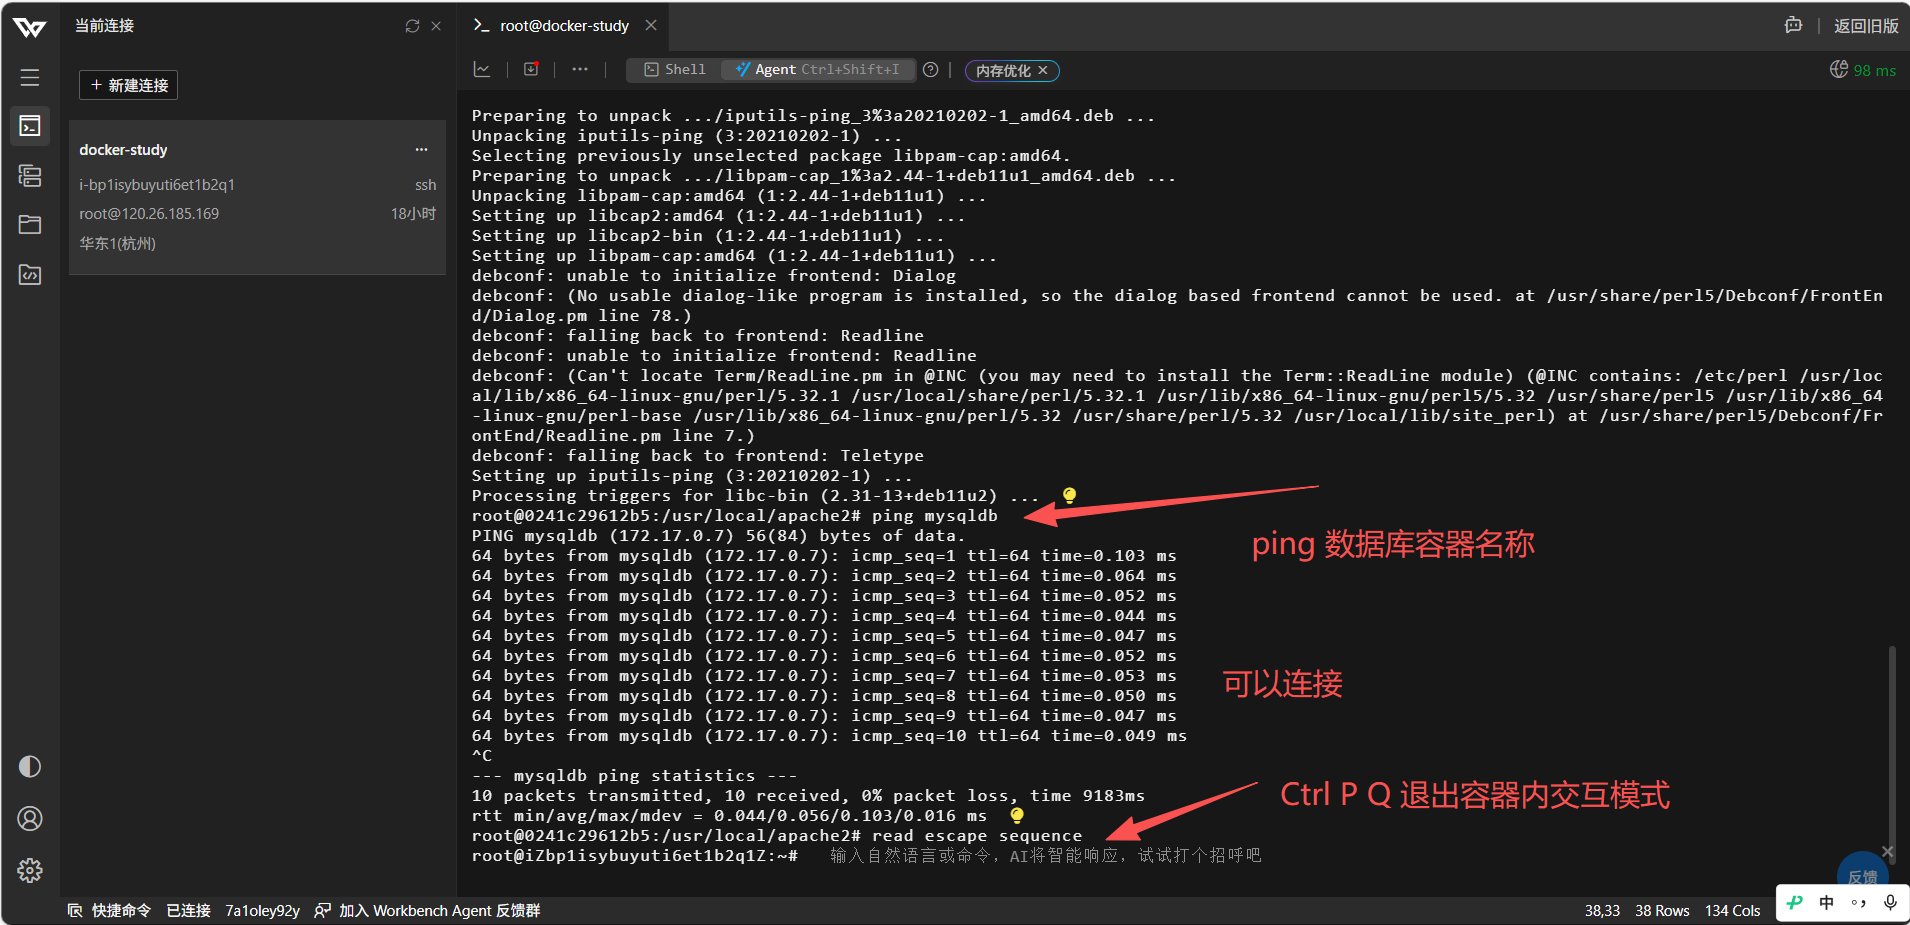The width and height of the screenshot is (1910, 925).
Task: Open the help question mark icon
Action: click(931, 70)
